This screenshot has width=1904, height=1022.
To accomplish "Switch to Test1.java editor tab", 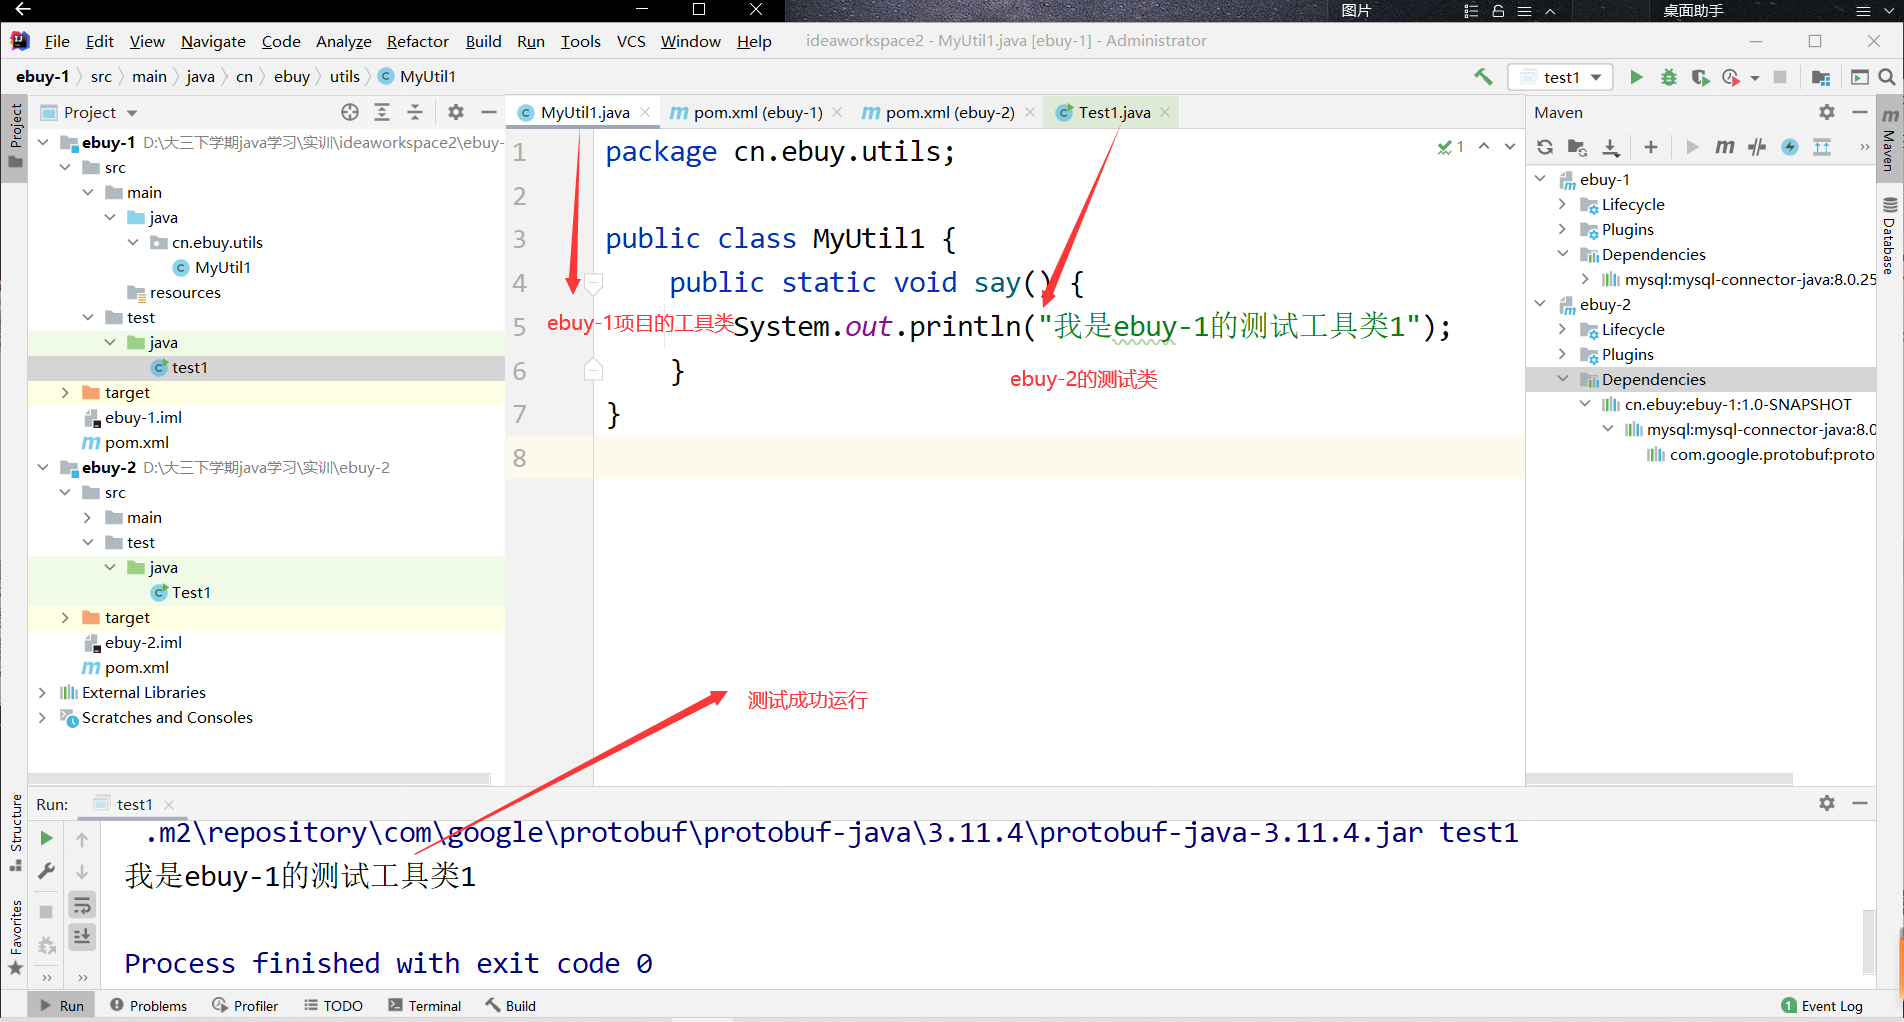I will coord(1113,112).
